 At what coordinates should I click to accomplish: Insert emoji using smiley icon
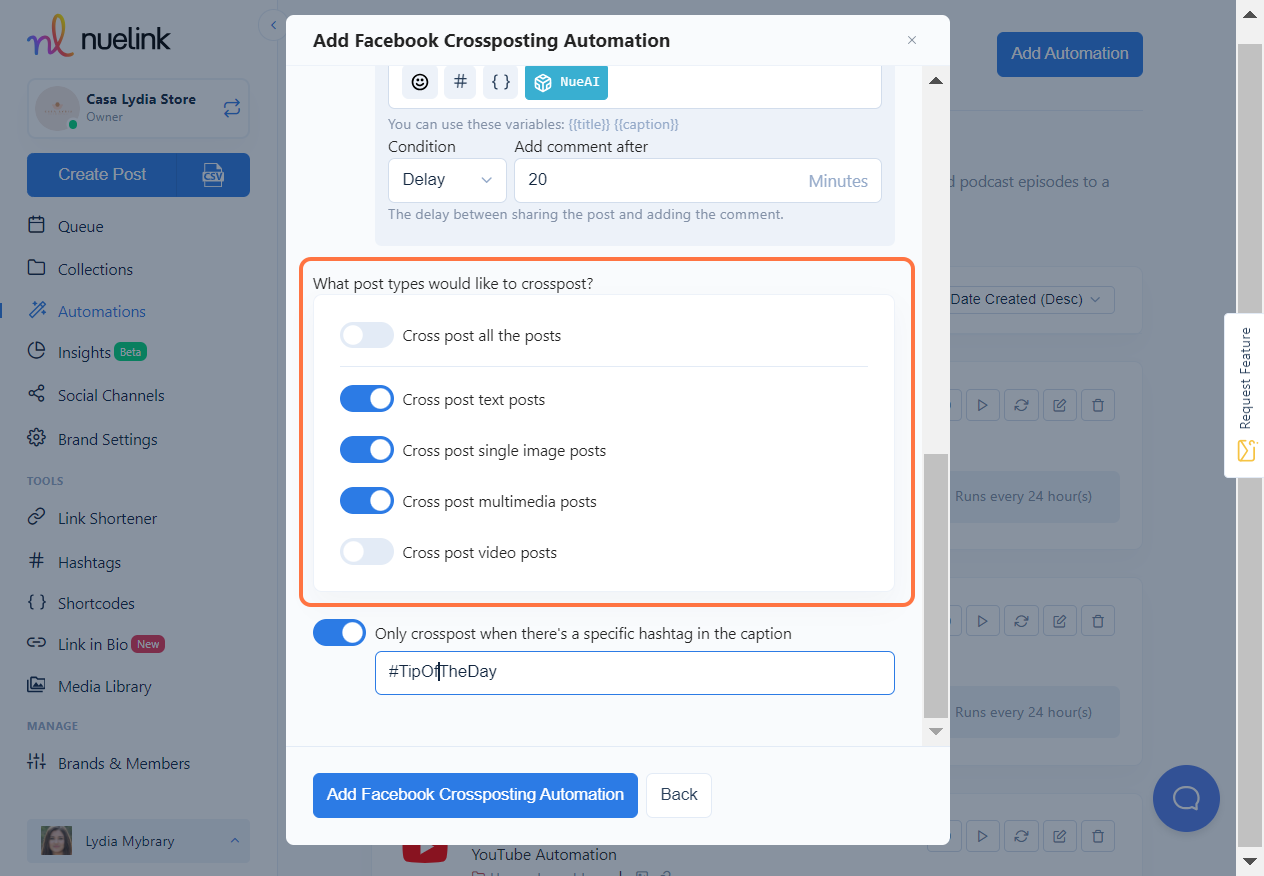(x=420, y=82)
